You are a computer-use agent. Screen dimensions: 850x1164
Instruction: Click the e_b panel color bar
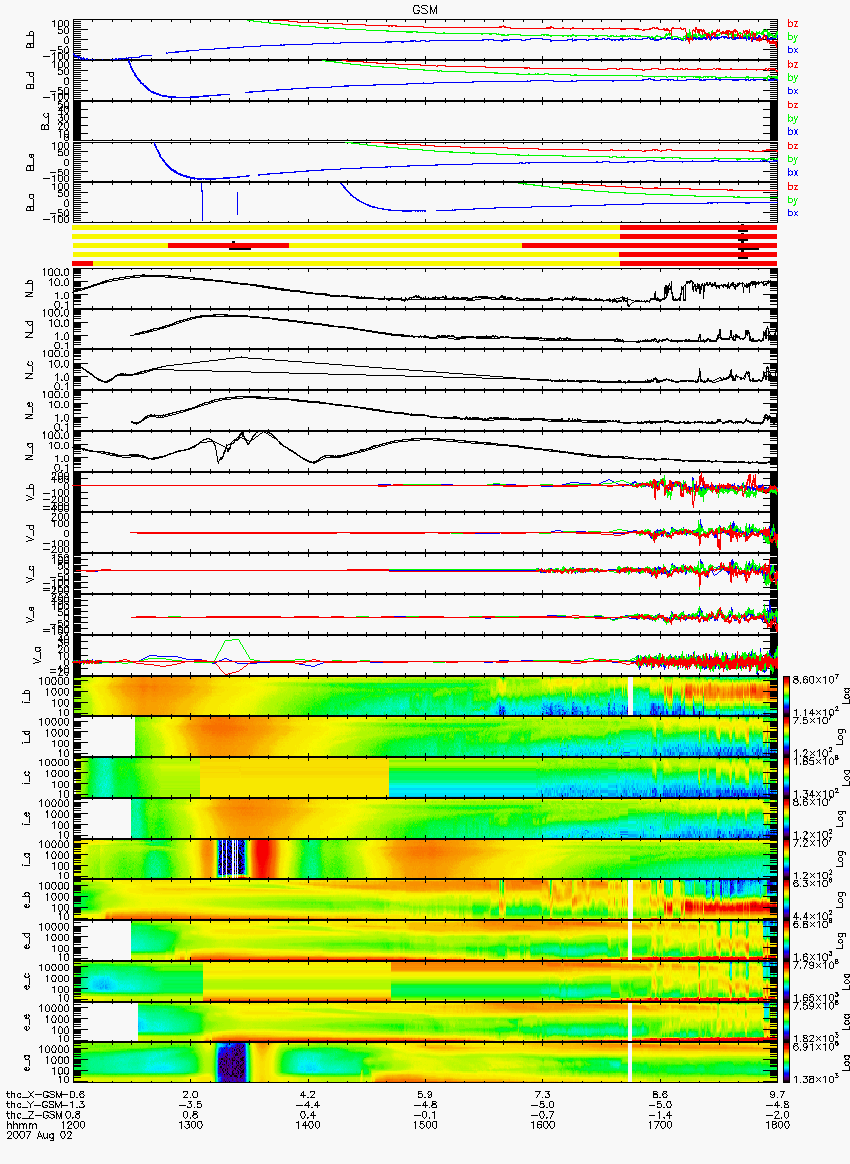786,900
